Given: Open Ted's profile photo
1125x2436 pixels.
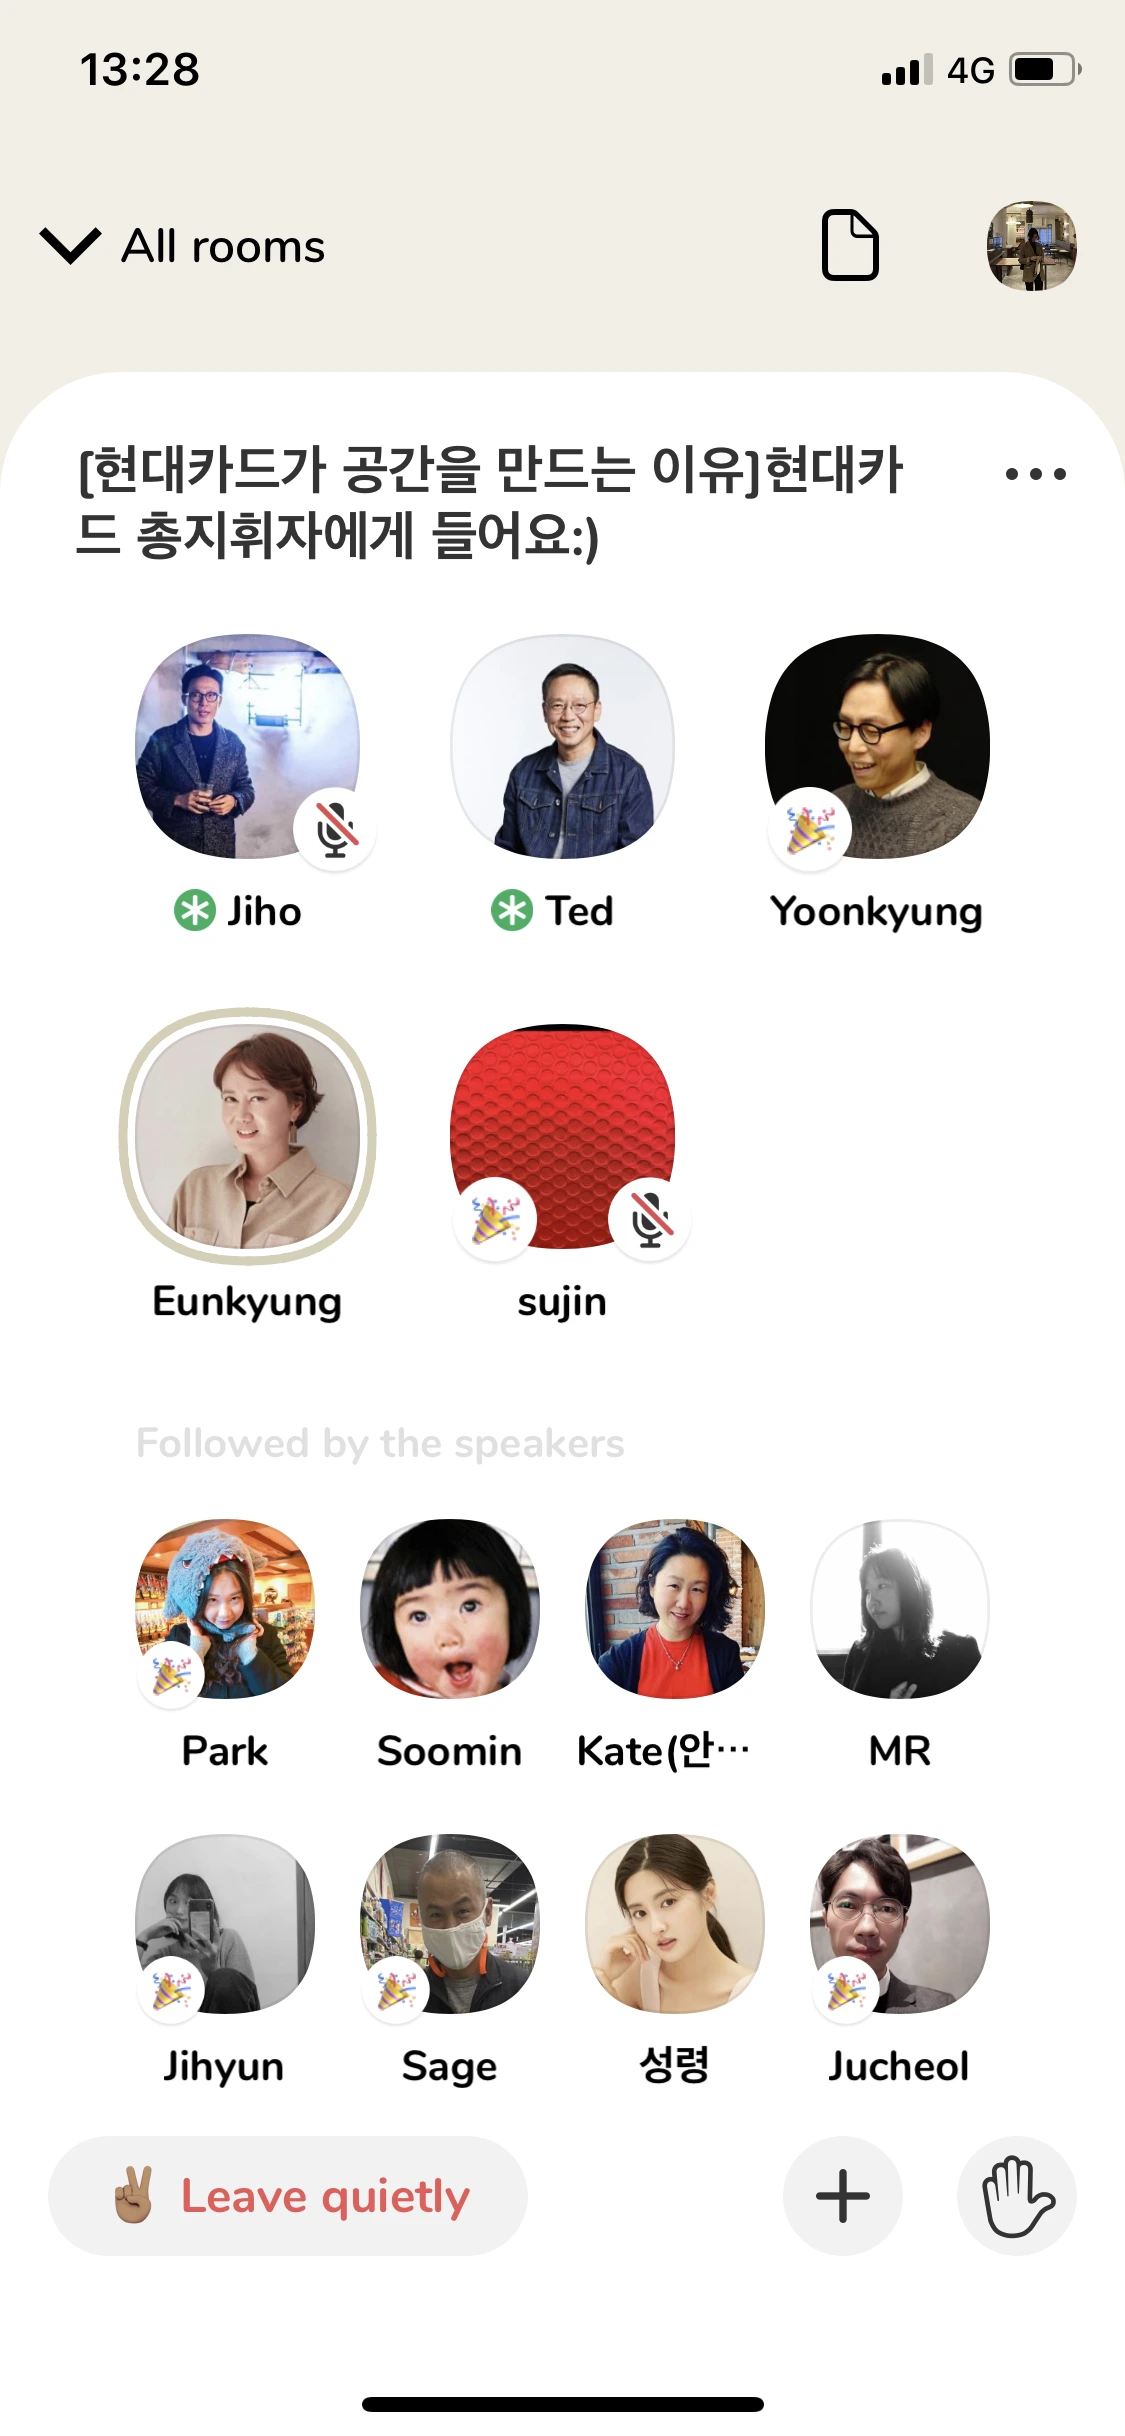Looking at the screenshot, I should (x=563, y=746).
